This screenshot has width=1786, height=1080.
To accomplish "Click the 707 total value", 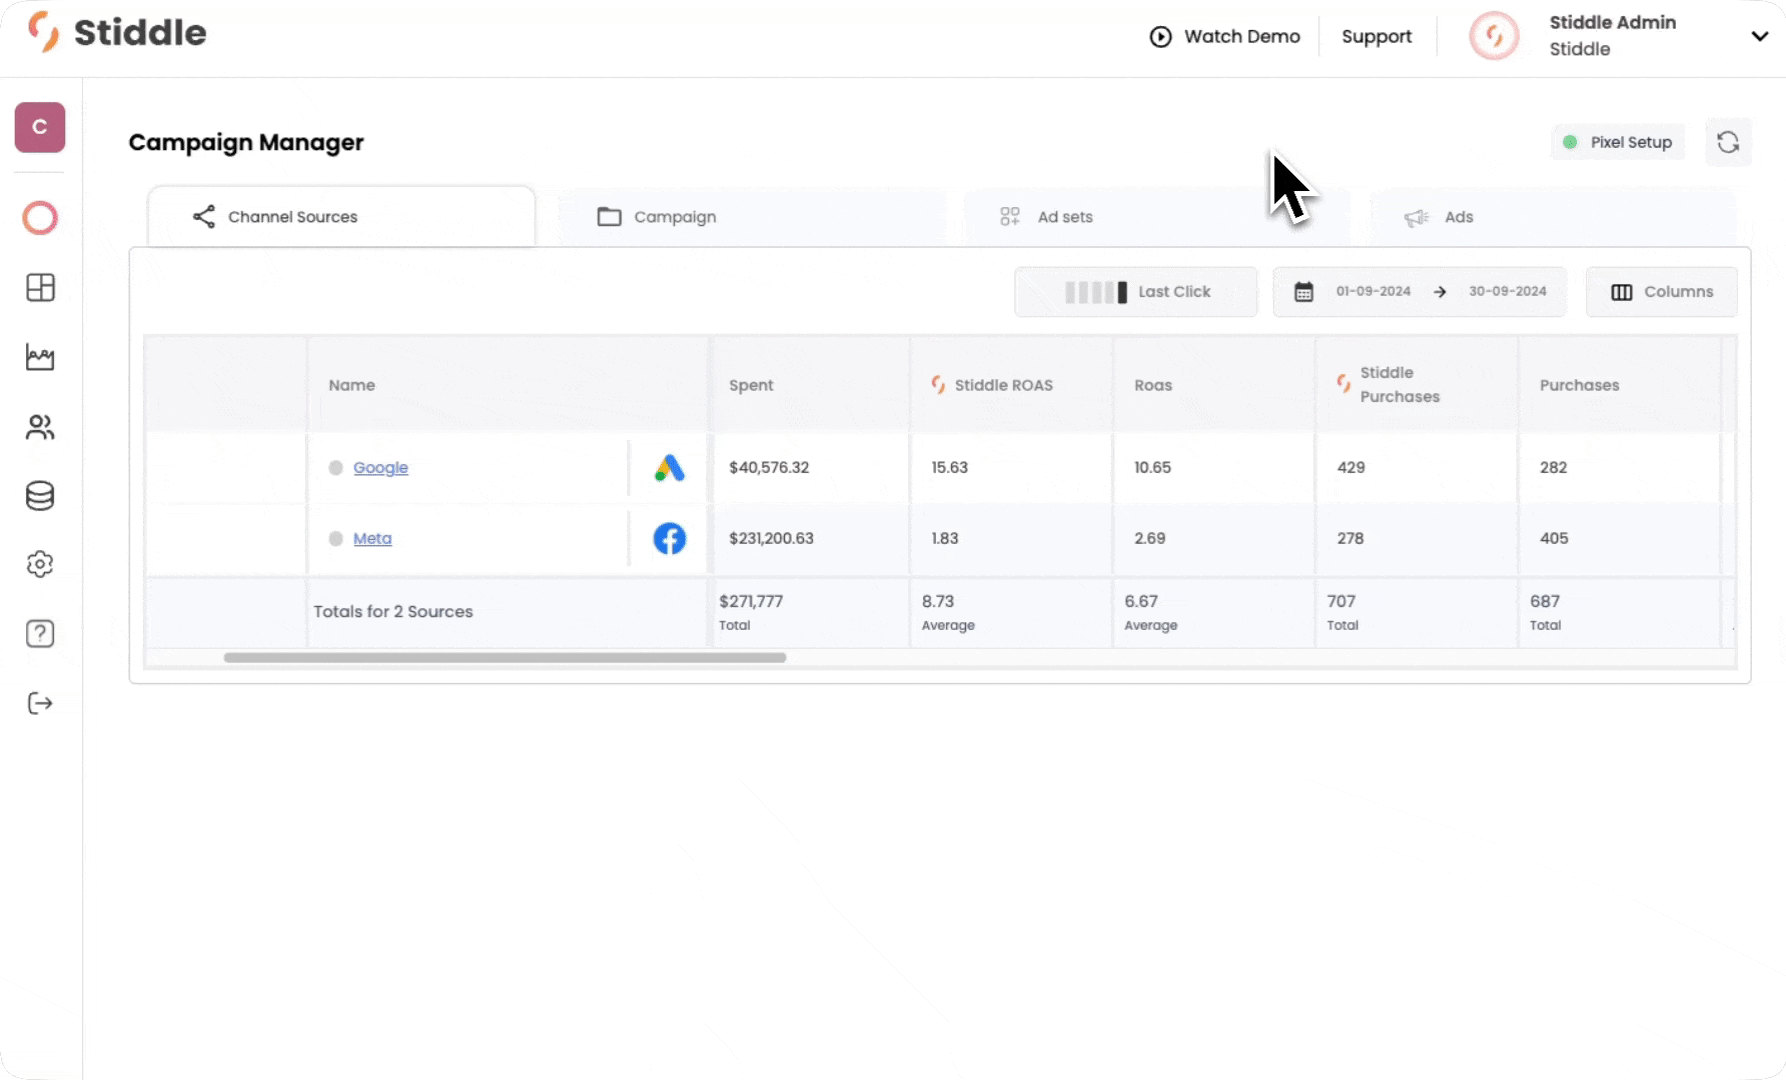I will pos(1341,601).
